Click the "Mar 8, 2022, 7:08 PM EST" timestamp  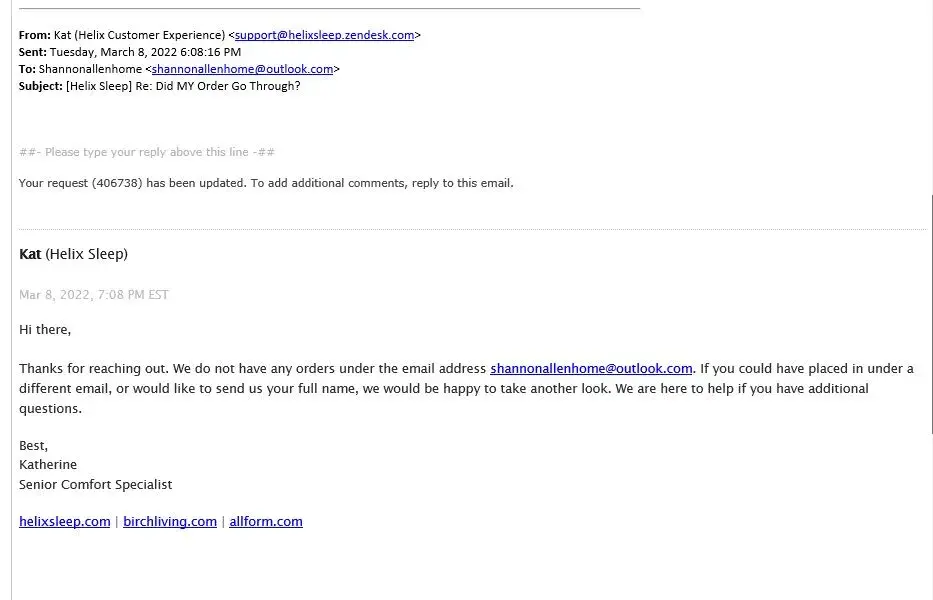pos(94,295)
